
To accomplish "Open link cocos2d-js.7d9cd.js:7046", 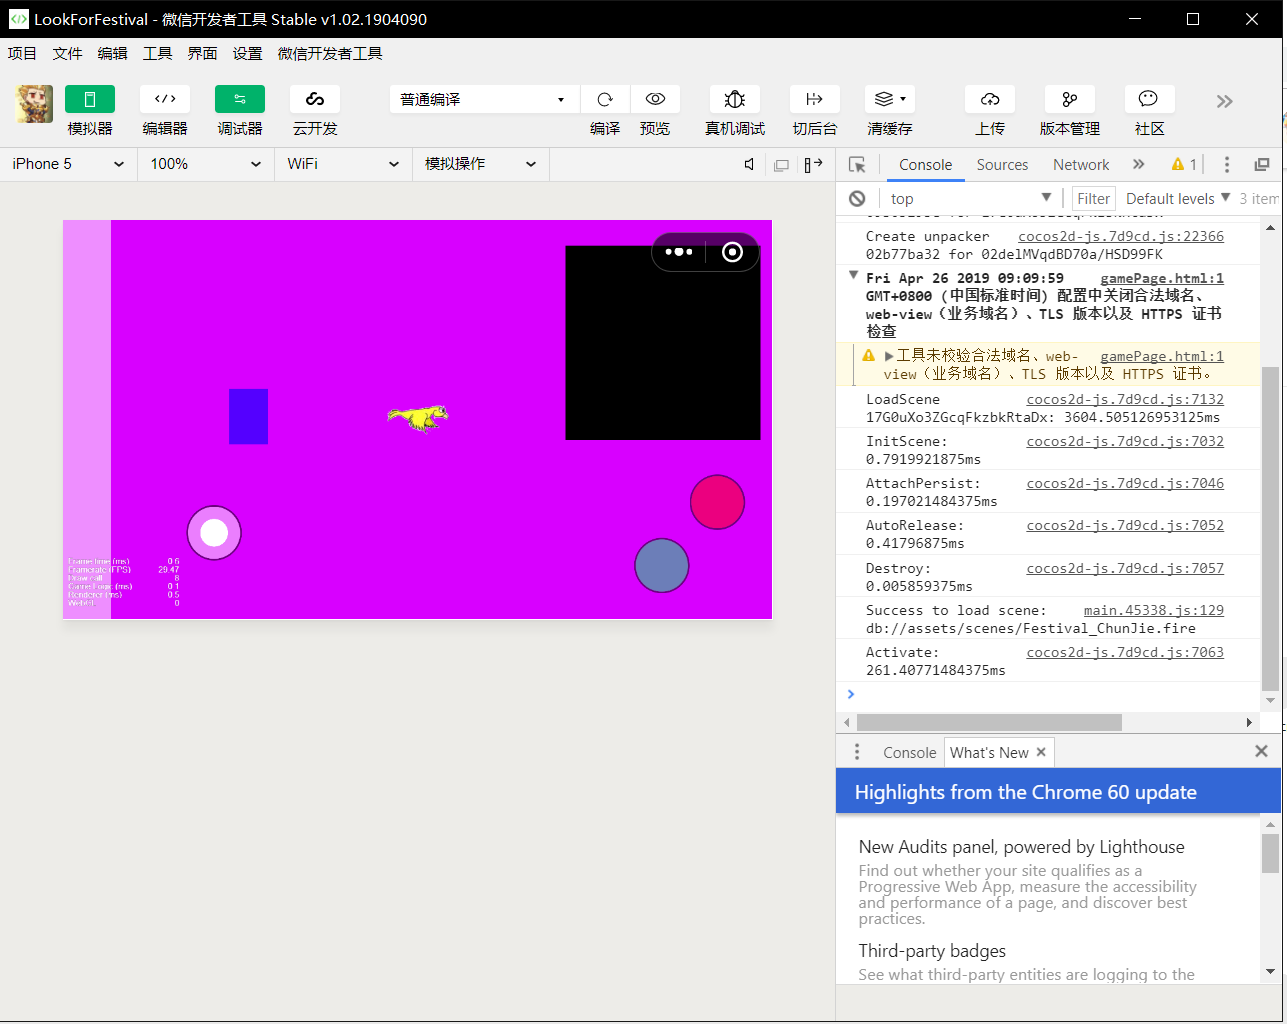I will (x=1125, y=483).
